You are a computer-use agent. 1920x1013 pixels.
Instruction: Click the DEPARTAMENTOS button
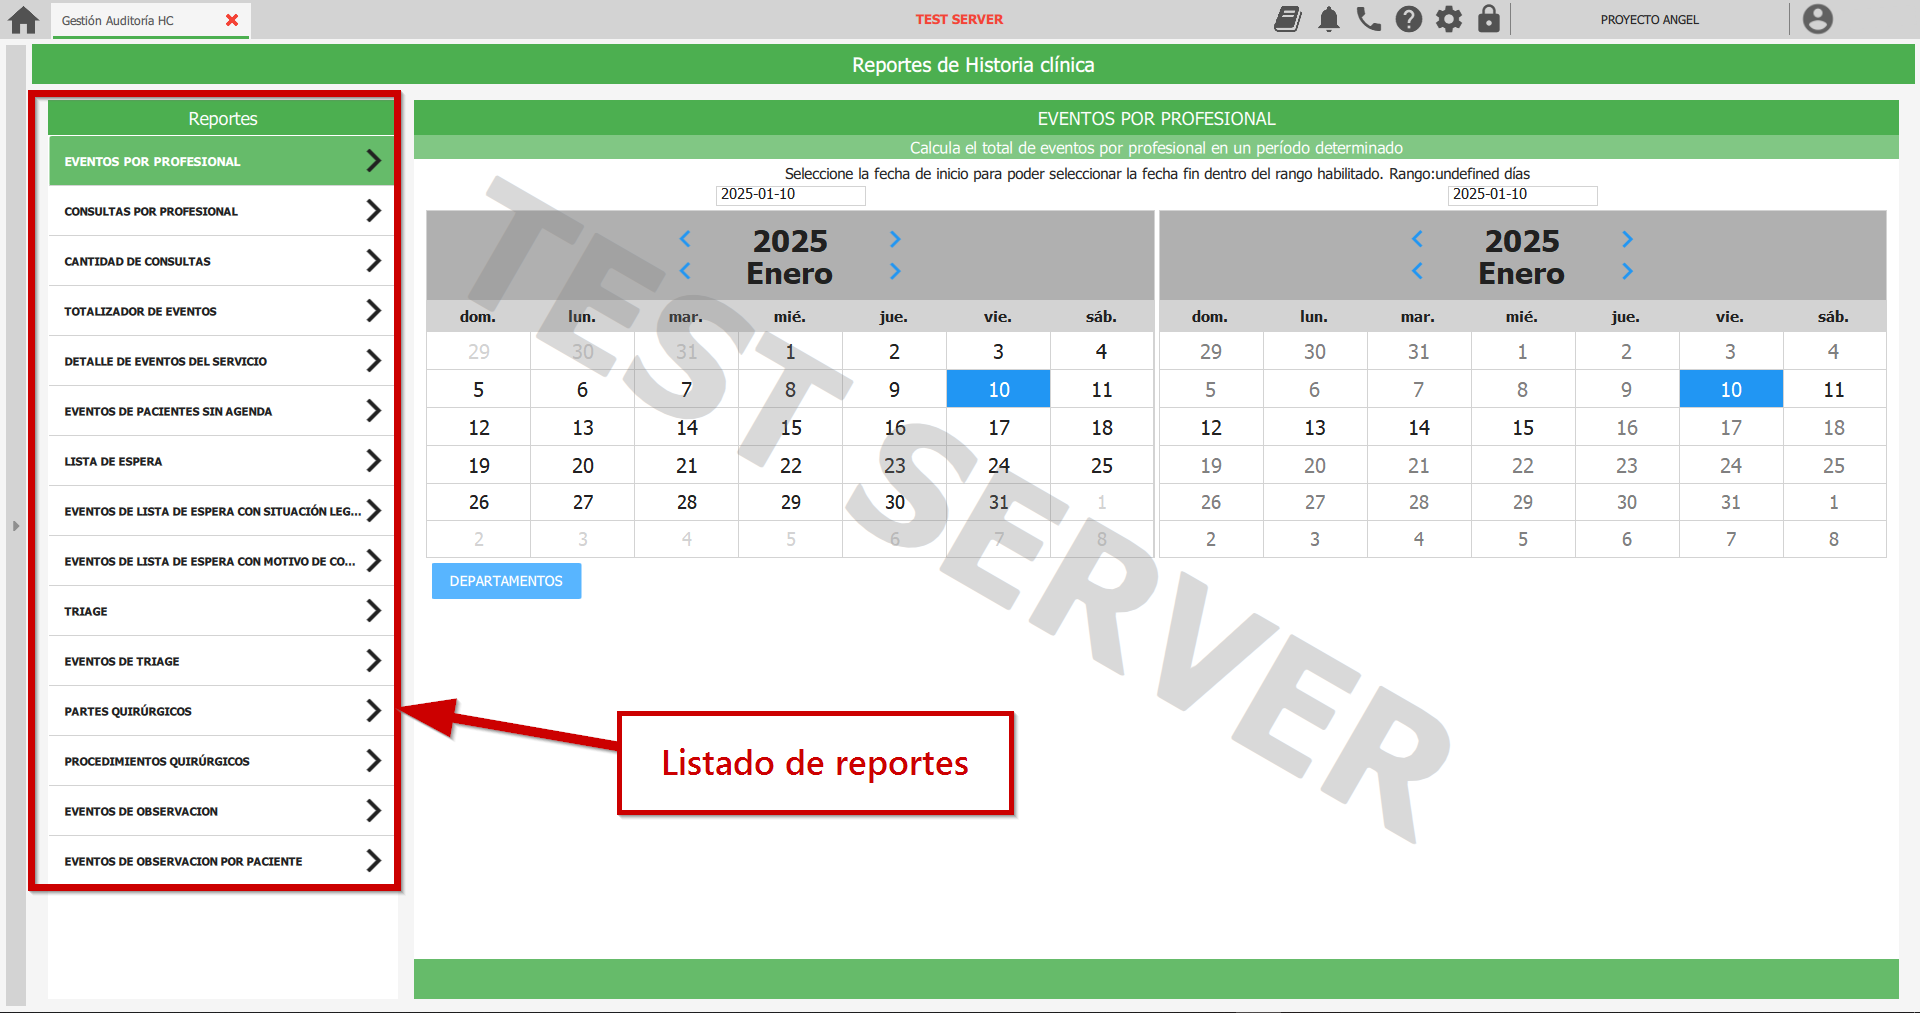(506, 581)
